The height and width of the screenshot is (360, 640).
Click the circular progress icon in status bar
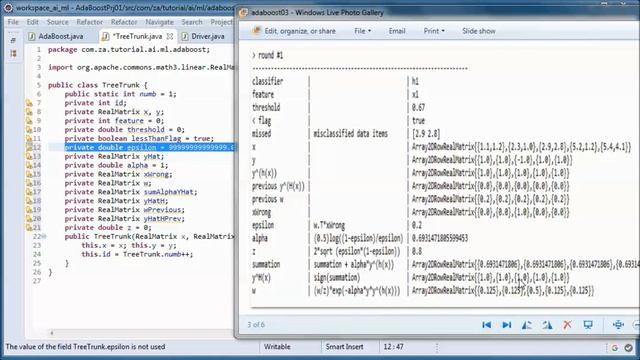615,347
